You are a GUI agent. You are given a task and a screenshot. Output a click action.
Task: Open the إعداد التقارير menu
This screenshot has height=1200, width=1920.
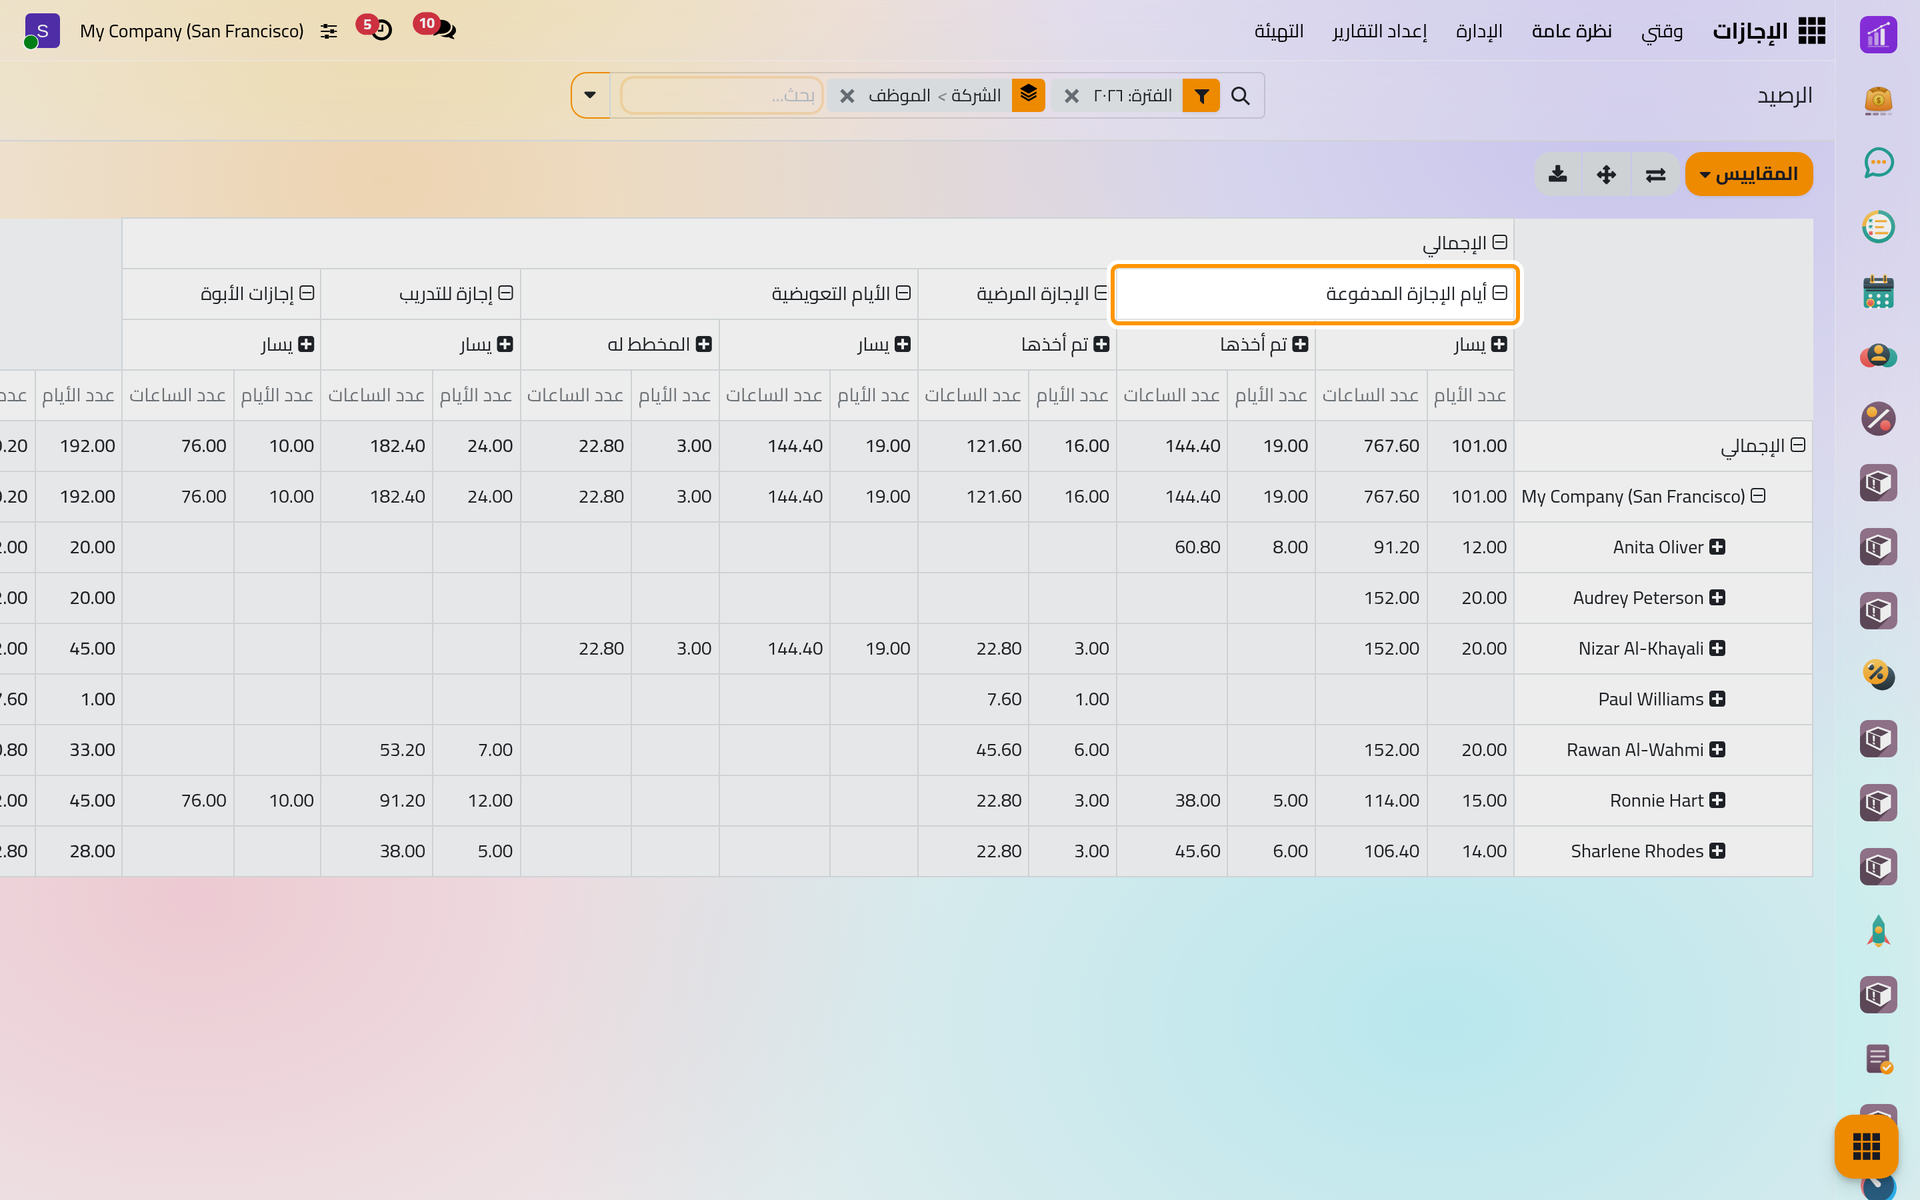point(1379,31)
